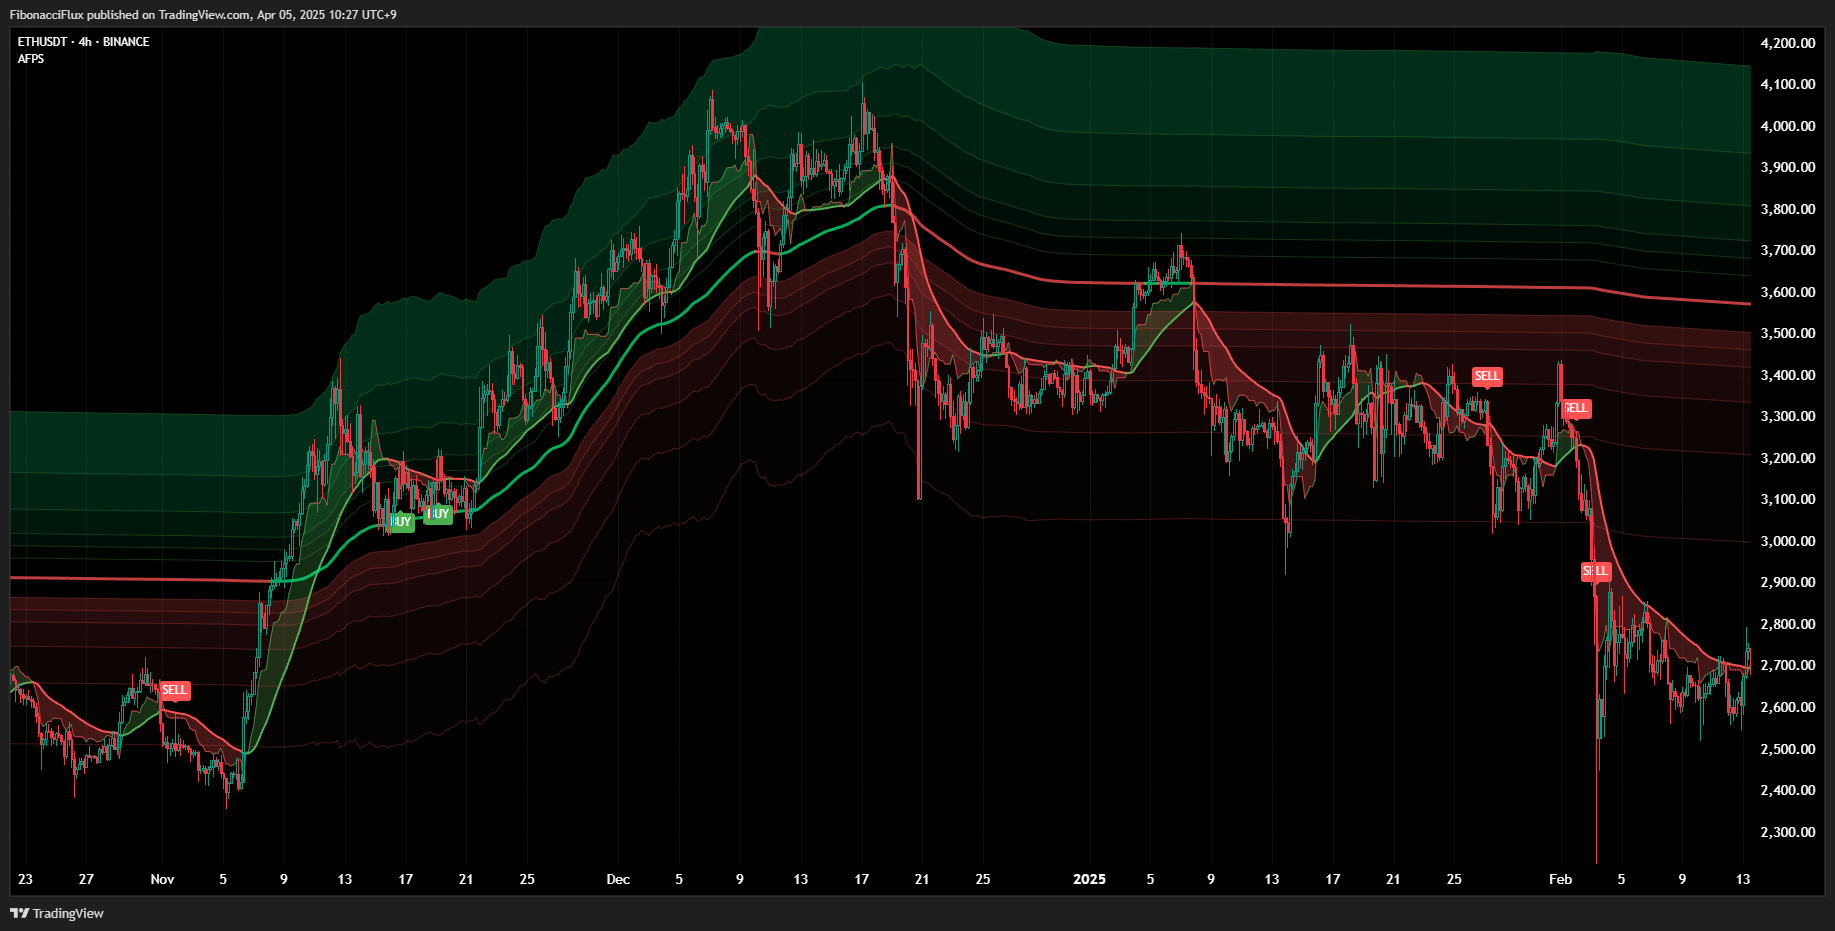Viewport: 1835px width, 931px height.
Task: Click the 27 date label on the time axis
Action: pos(86,879)
